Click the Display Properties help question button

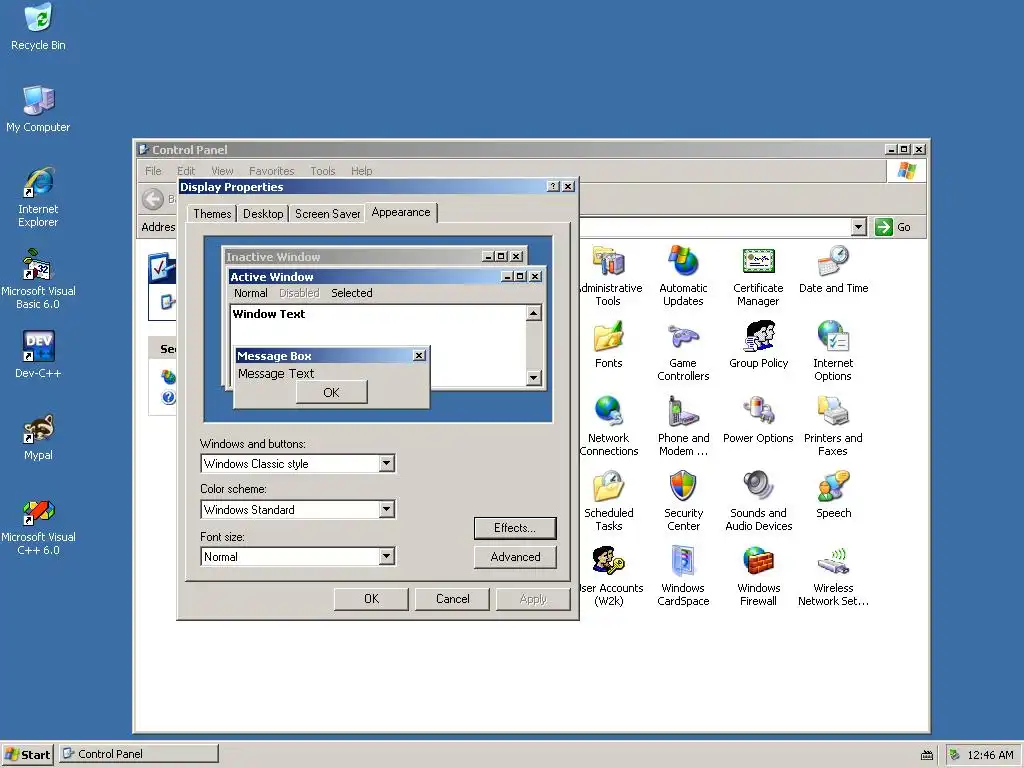click(553, 187)
